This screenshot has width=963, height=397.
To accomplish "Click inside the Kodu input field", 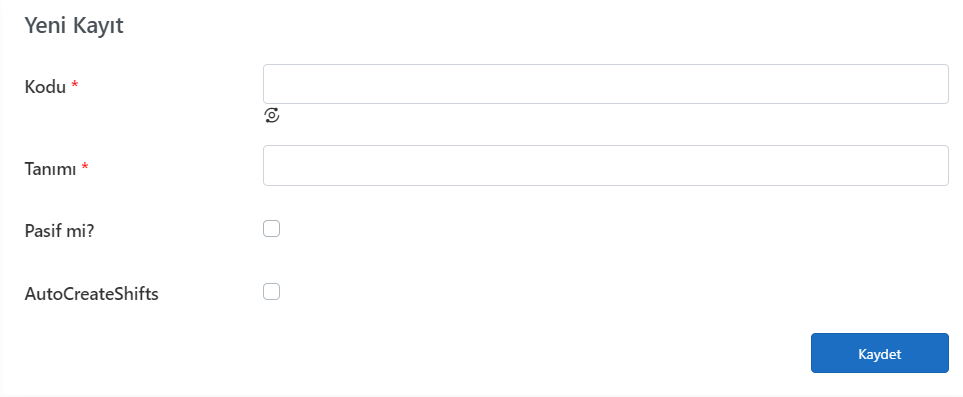I will click(x=606, y=84).
